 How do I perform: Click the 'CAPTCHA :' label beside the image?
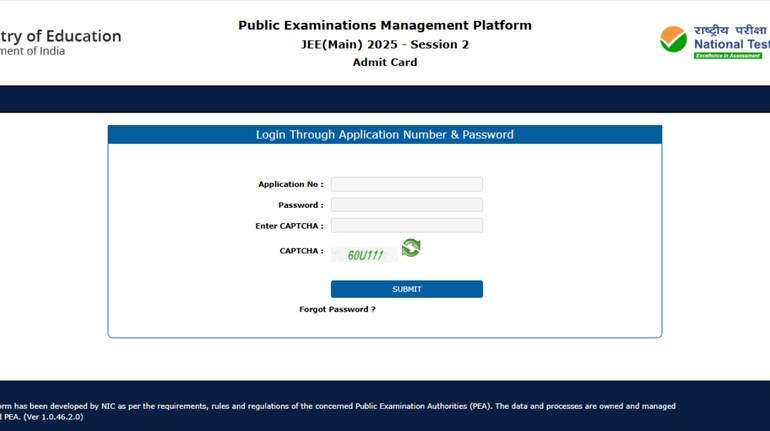[x=301, y=251]
